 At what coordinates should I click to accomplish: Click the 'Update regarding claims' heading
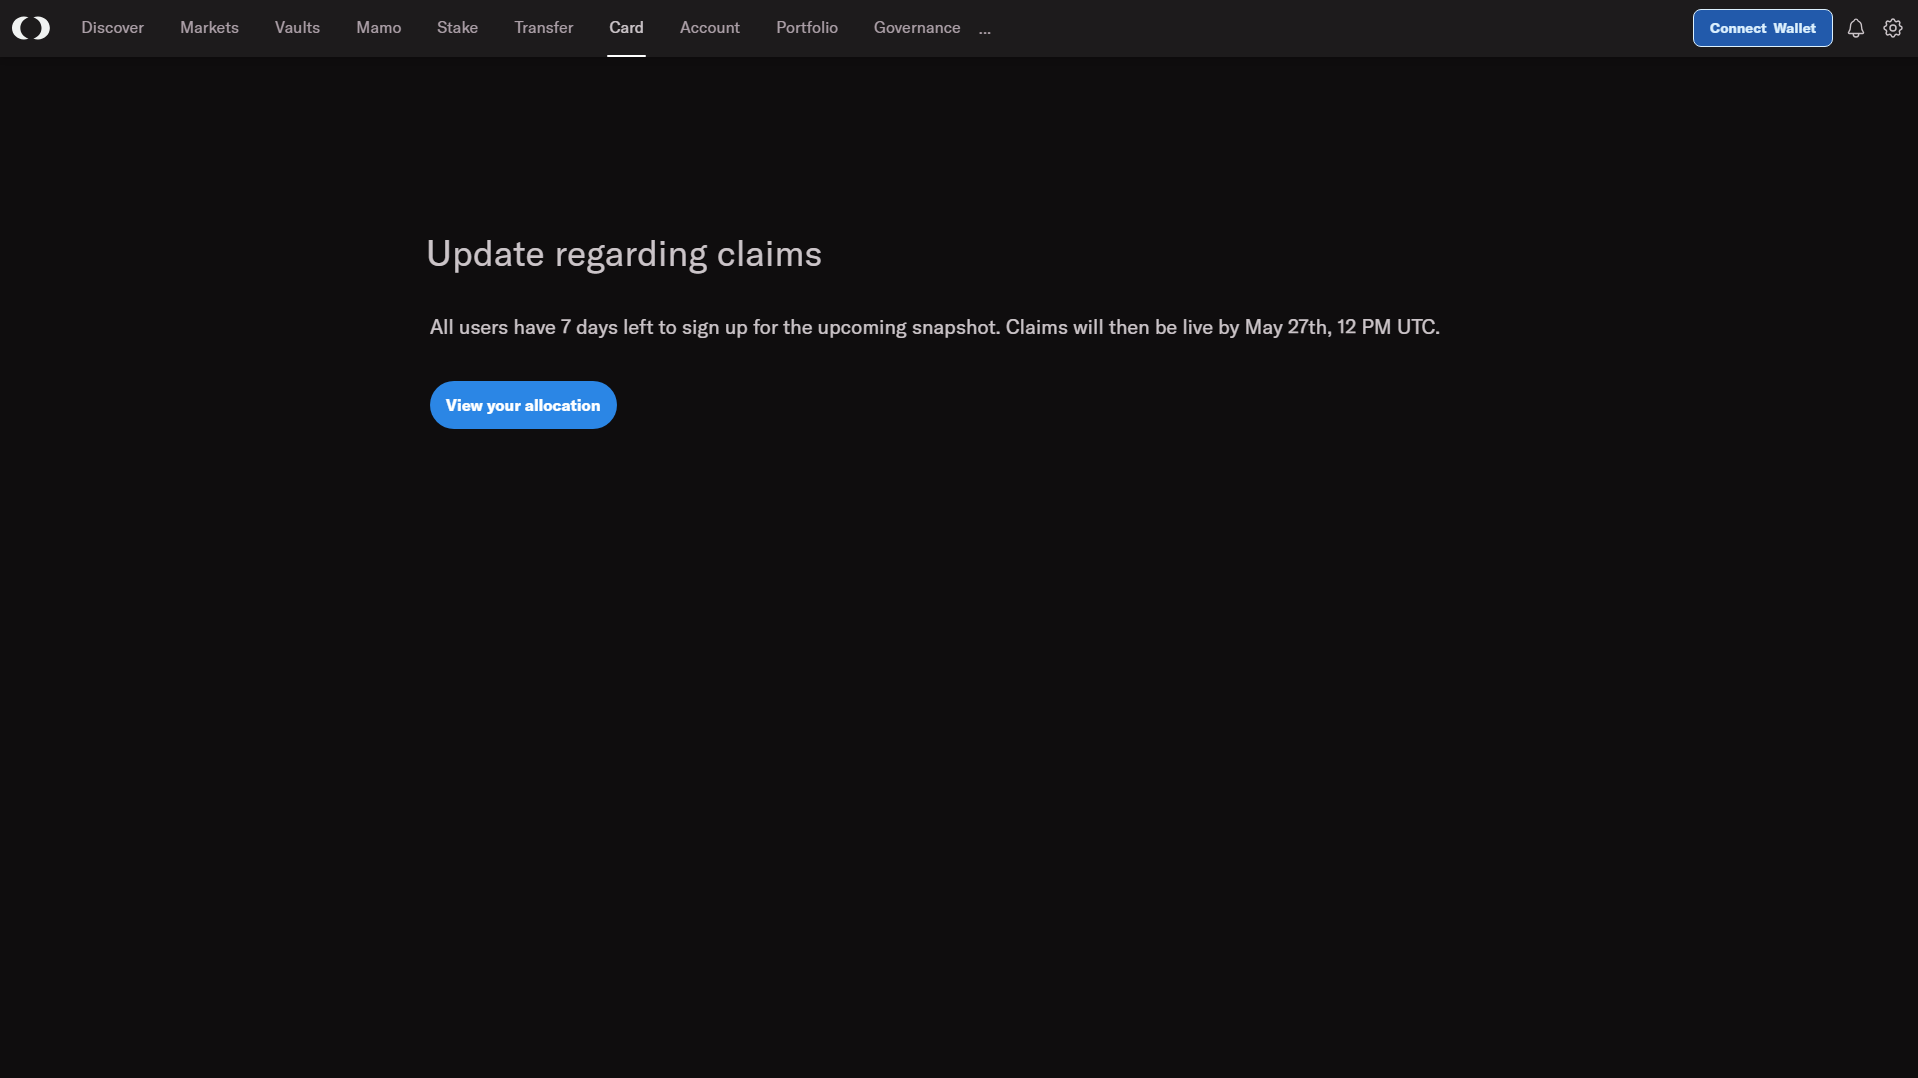tap(624, 254)
